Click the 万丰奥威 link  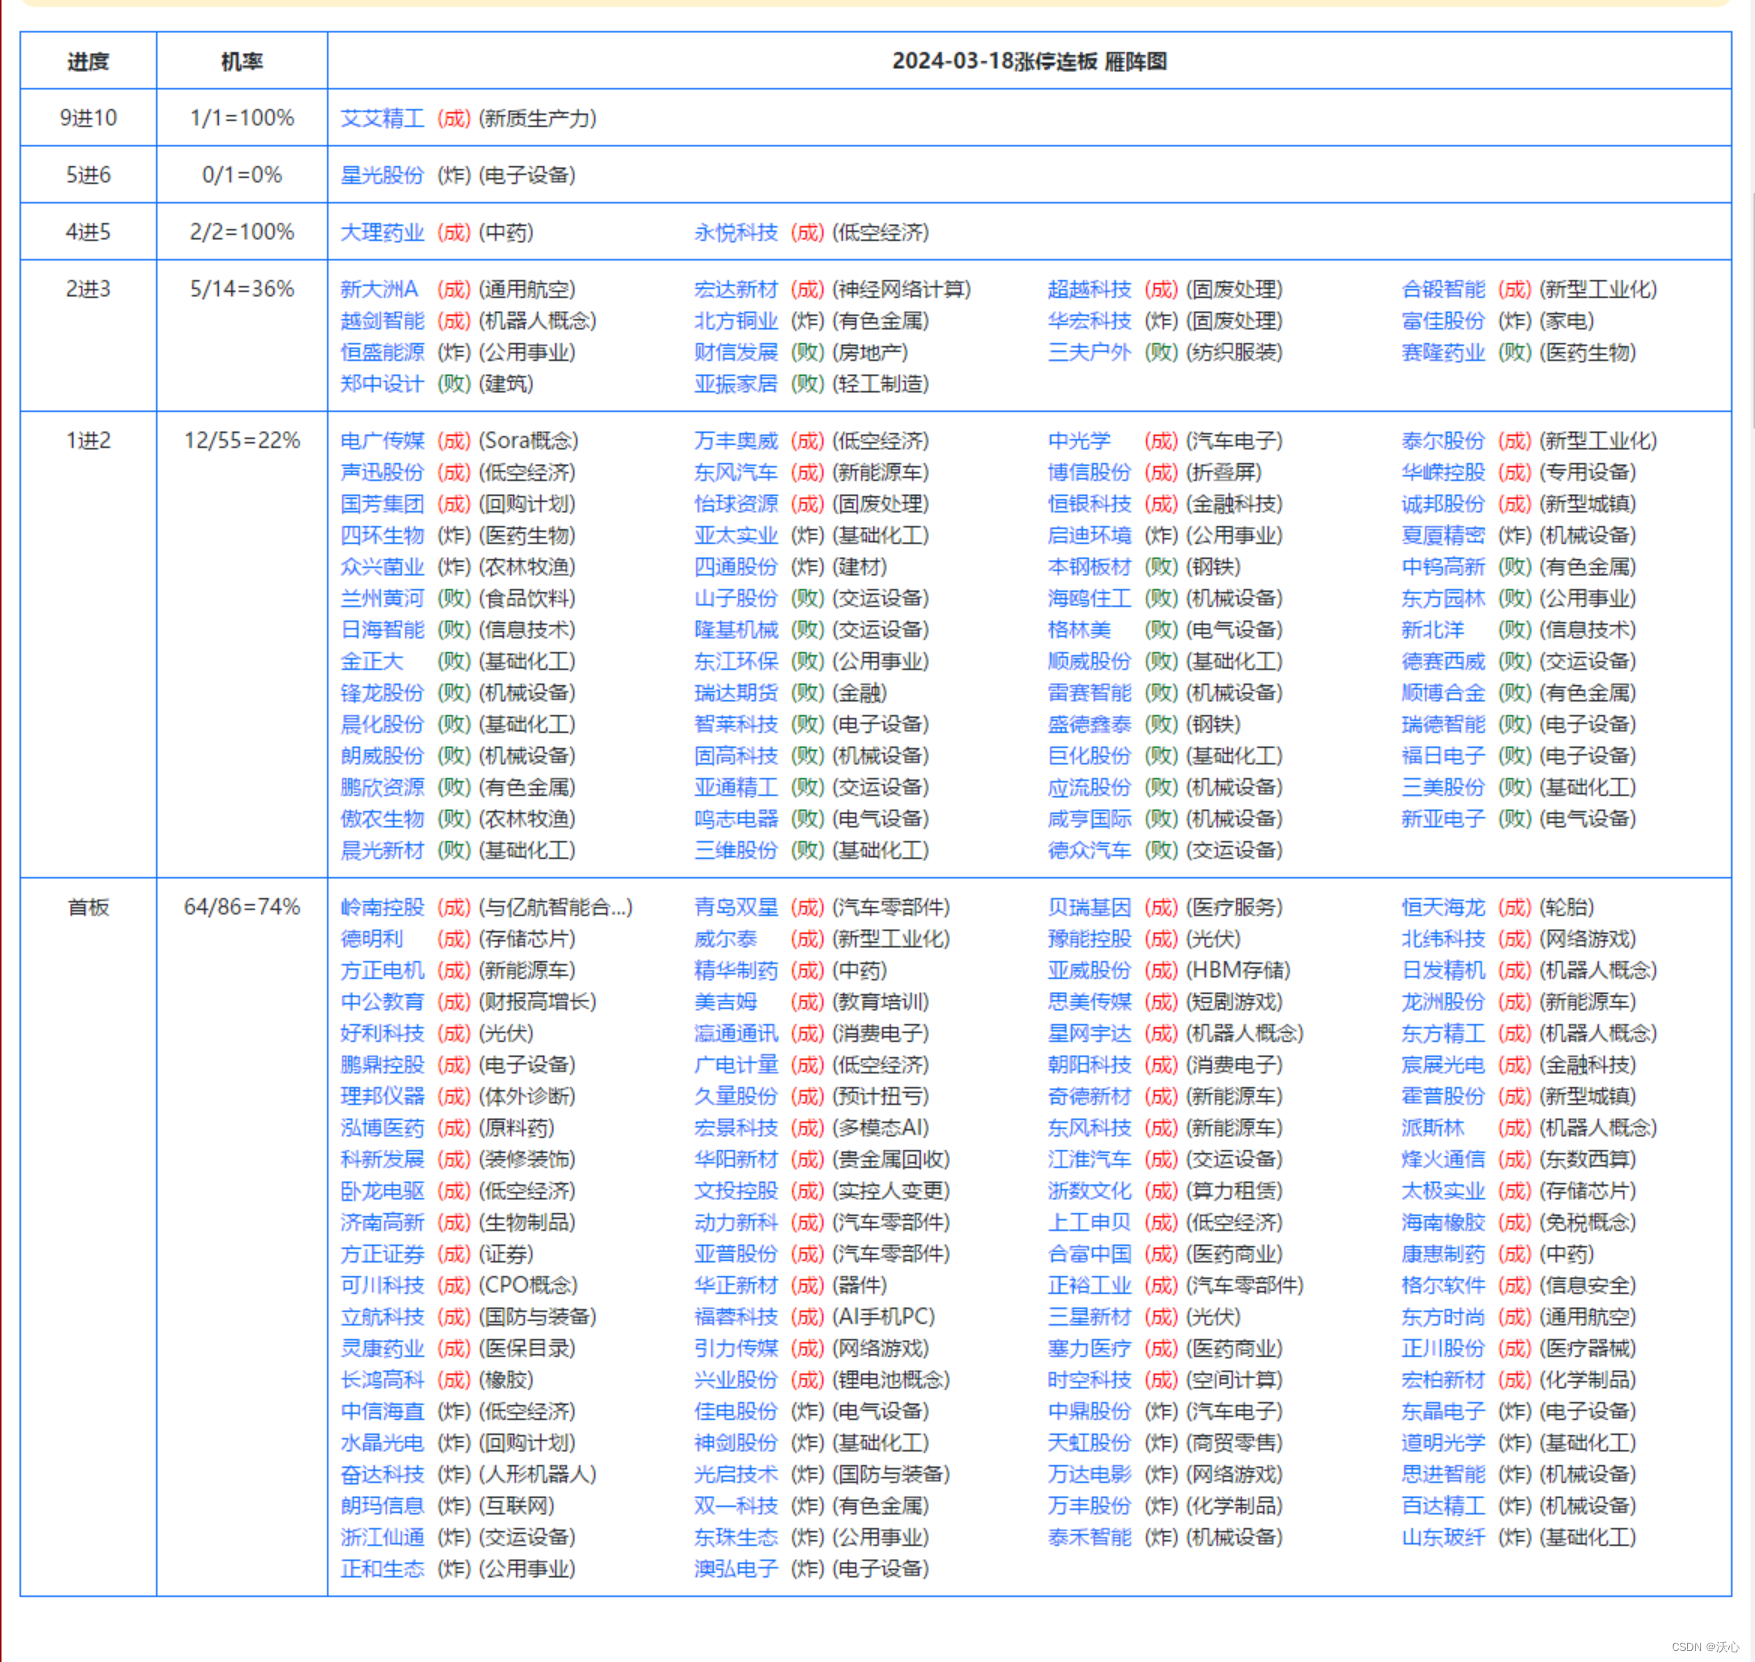736,441
